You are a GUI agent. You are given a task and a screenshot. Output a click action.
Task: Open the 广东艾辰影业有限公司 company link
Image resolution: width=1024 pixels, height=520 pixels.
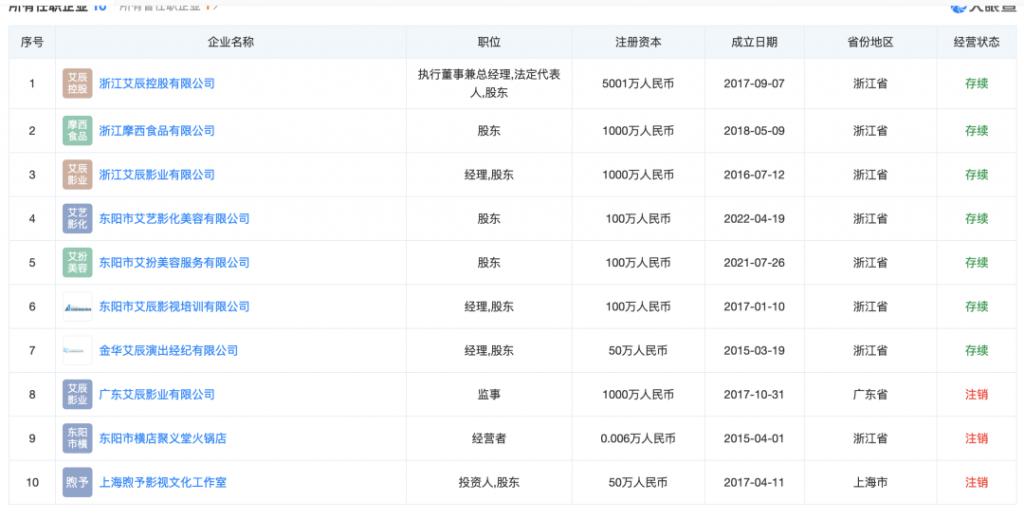tap(156, 395)
